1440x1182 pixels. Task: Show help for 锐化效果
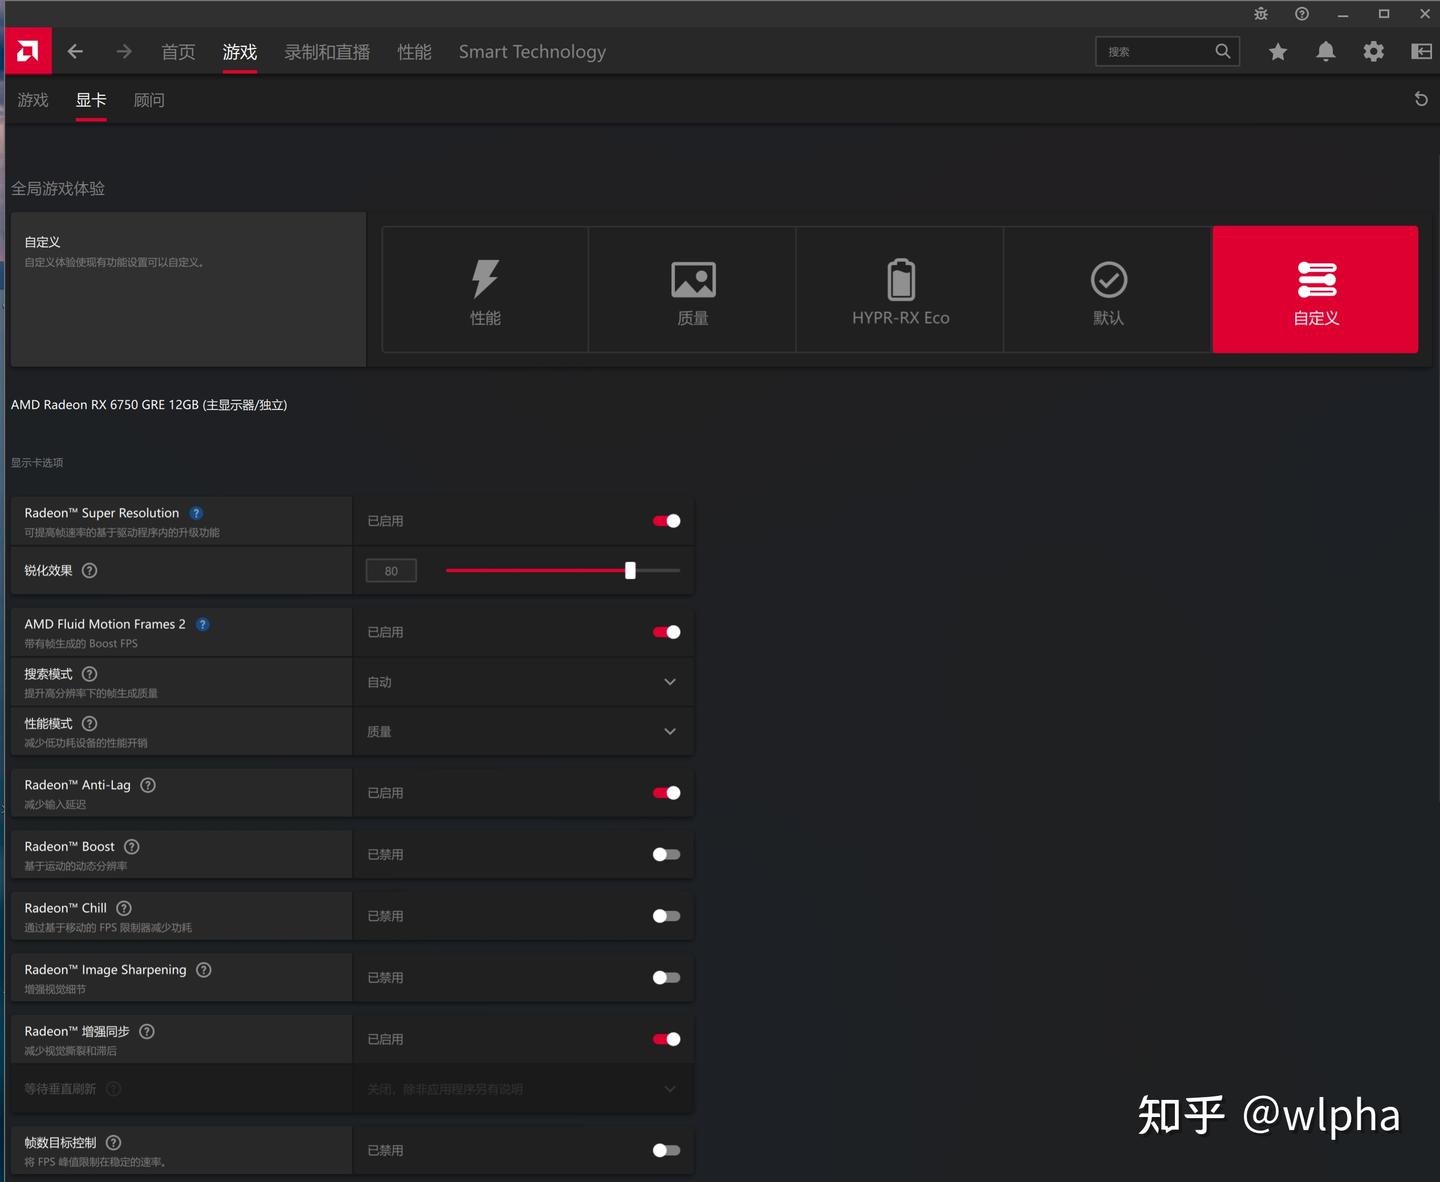pos(90,571)
